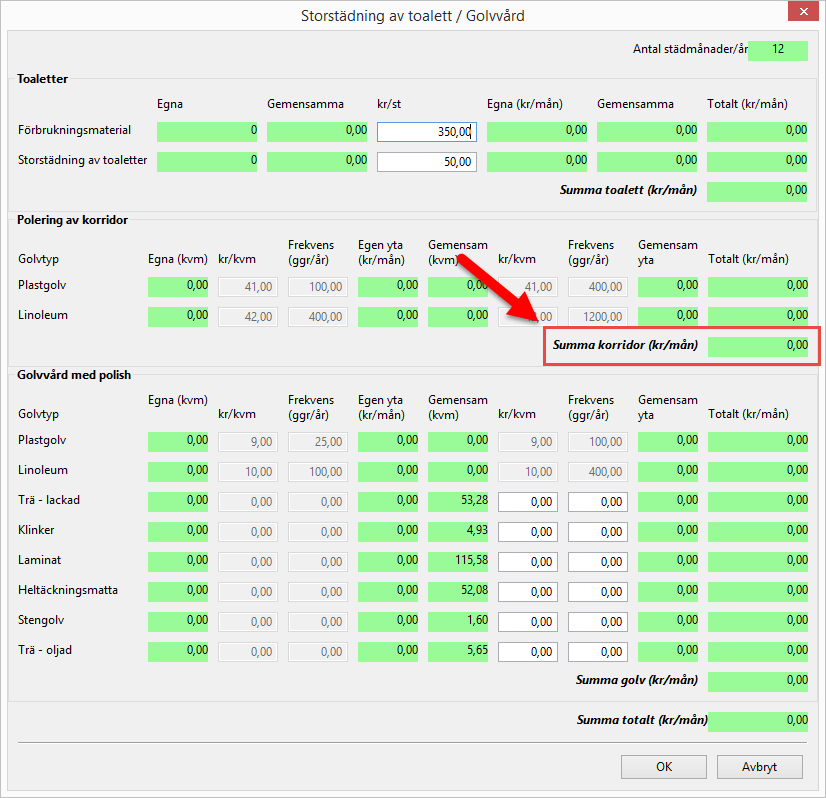Click the Summa totalt (kr/mån) value field

pyautogui.click(x=757, y=721)
